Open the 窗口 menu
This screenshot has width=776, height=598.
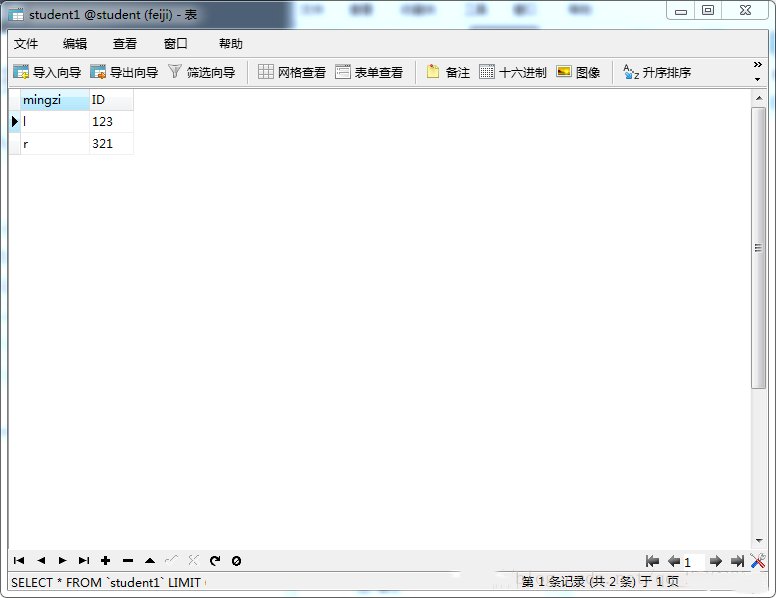click(x=176, y=44)
